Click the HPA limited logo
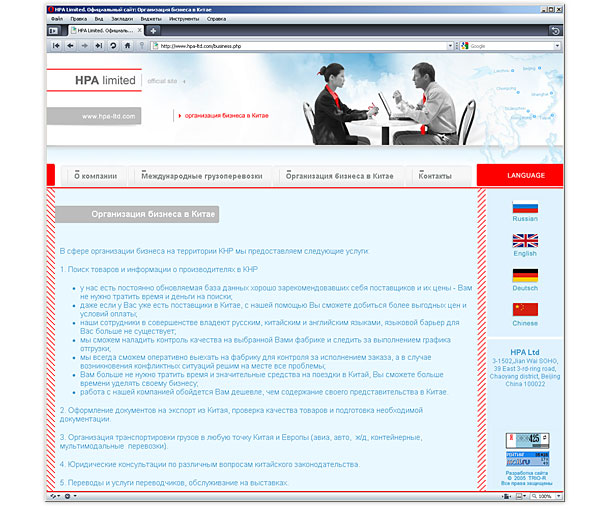The image size is (610, 510). 105,80
